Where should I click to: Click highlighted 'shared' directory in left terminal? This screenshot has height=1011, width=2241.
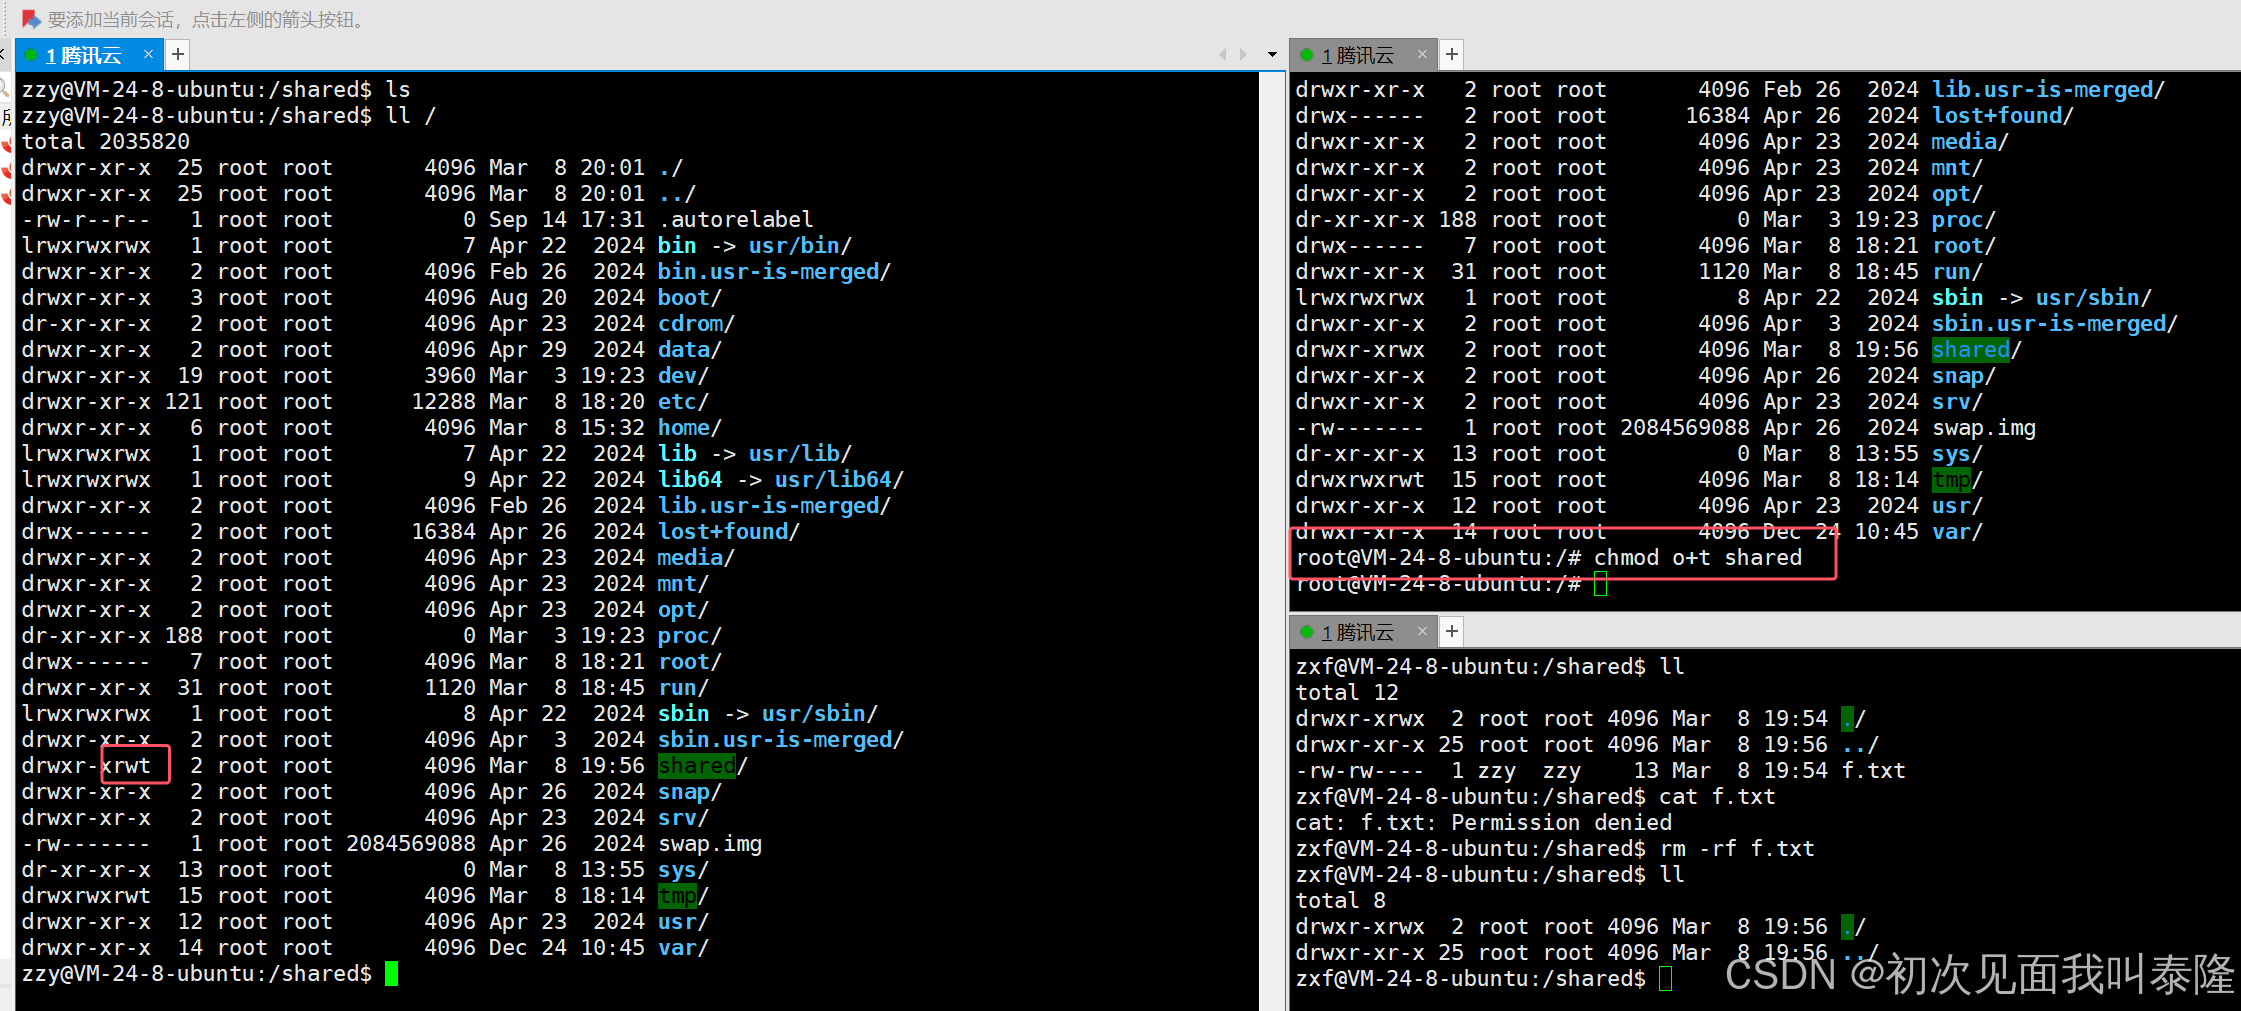pyautogui.click(x=696, y=765)
